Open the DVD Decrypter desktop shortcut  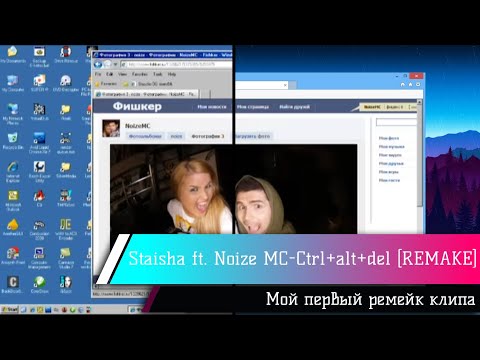click(66, 83)
